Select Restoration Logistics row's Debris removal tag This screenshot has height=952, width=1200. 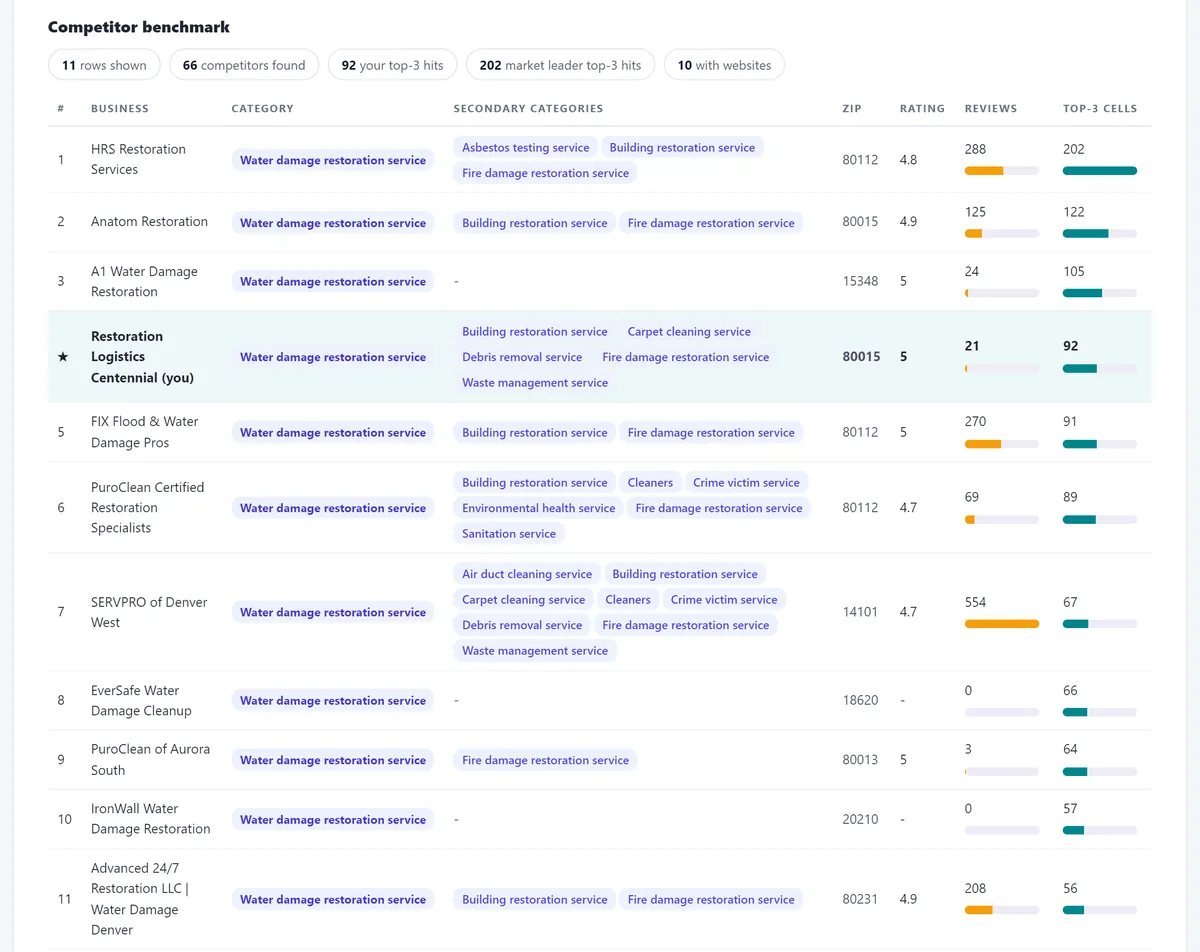(x=522, y=357)
